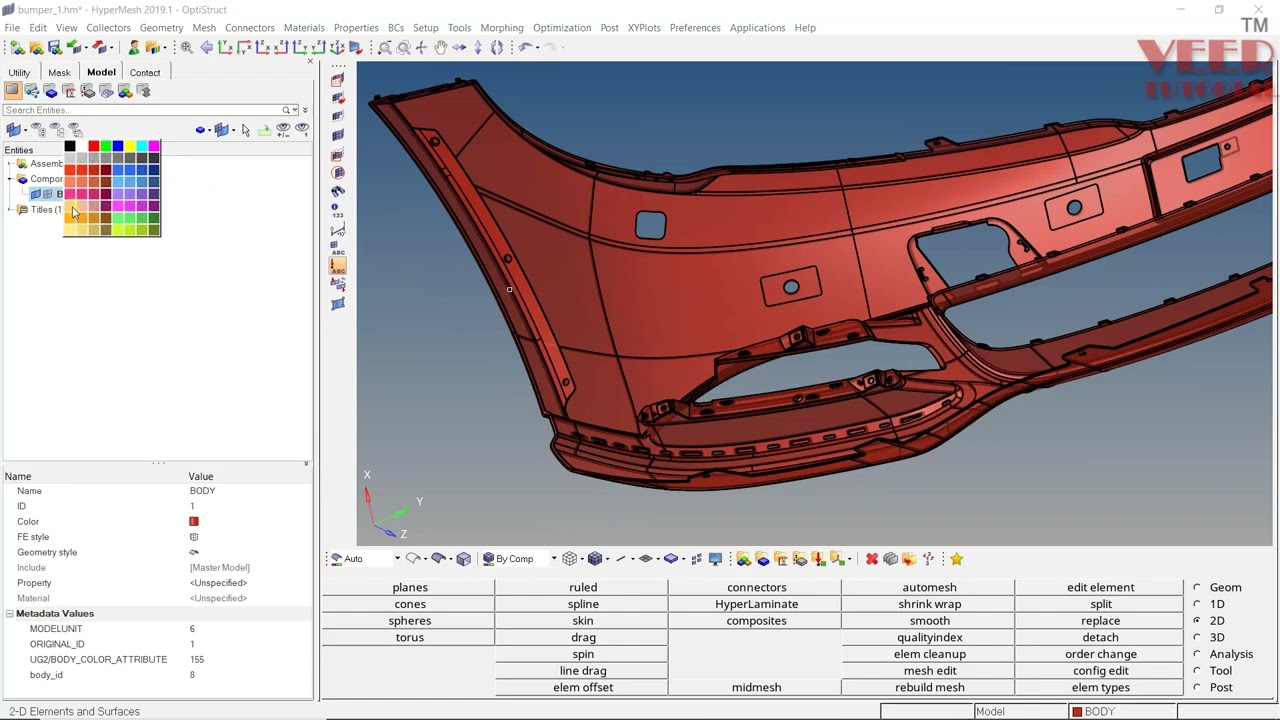Open the Material value dropdown
This screenshot has height=720, width=1280.
[250, 598]
